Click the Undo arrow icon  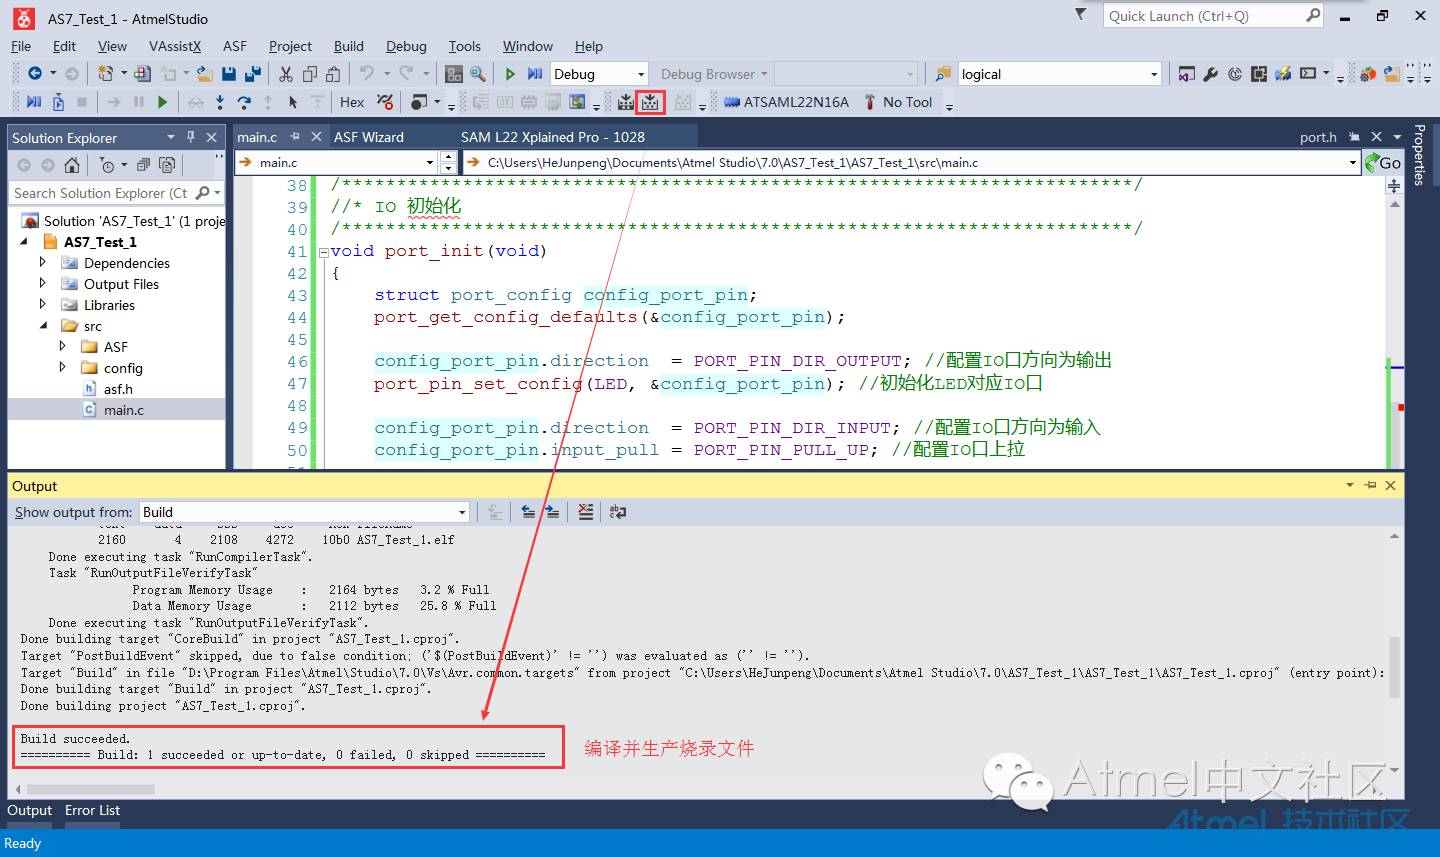[366, 74]
